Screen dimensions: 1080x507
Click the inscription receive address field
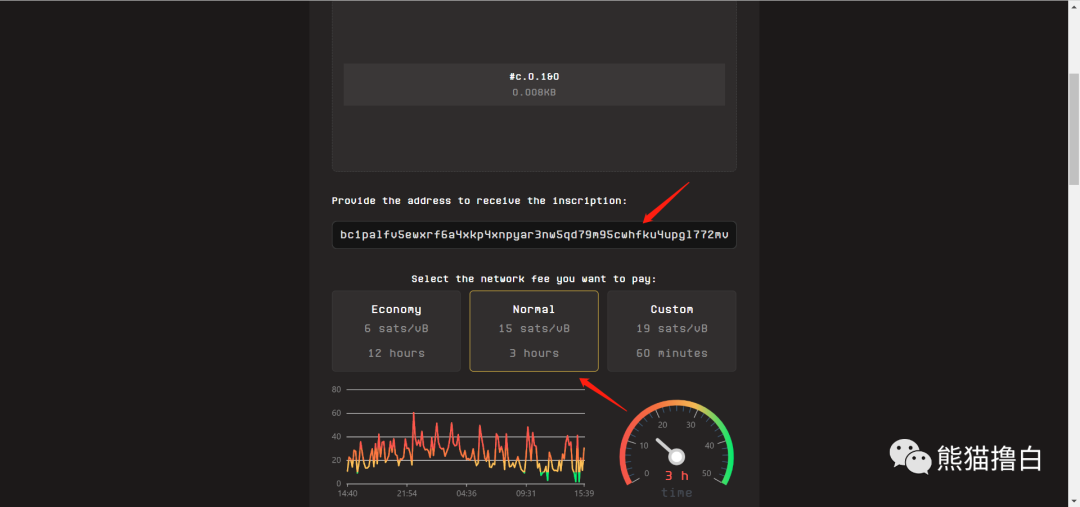(534, 235)
